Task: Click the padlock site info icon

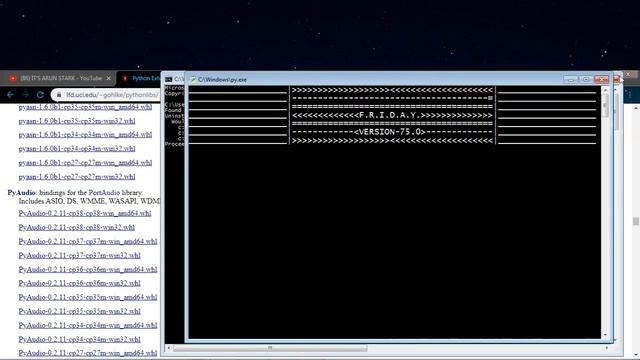Action: [59, 95]
